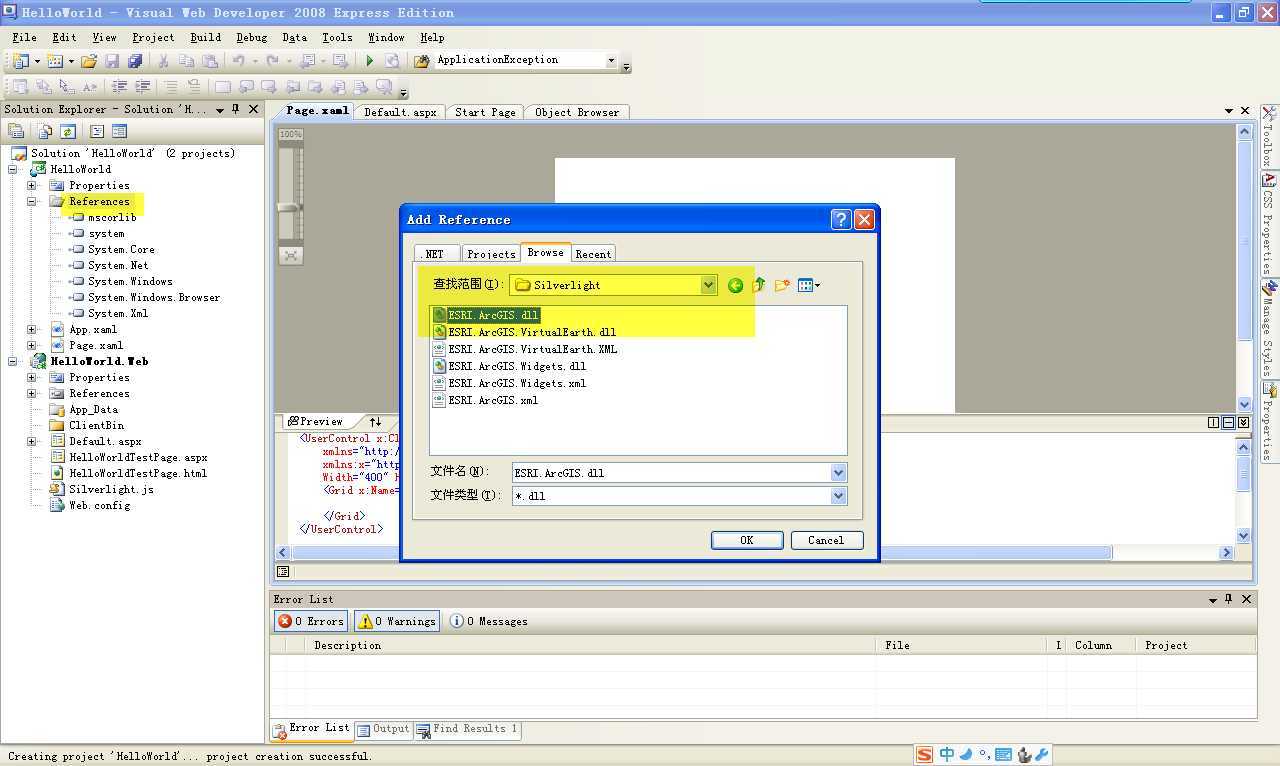Click the Preview button in the XAML split view
Screen dimensions: 1280x766
314,422
